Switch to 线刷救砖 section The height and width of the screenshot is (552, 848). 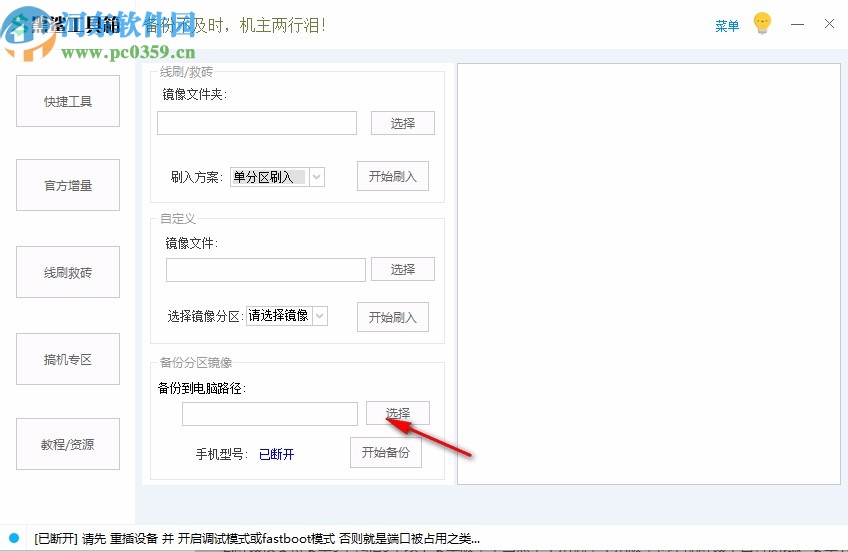[68, 272]
